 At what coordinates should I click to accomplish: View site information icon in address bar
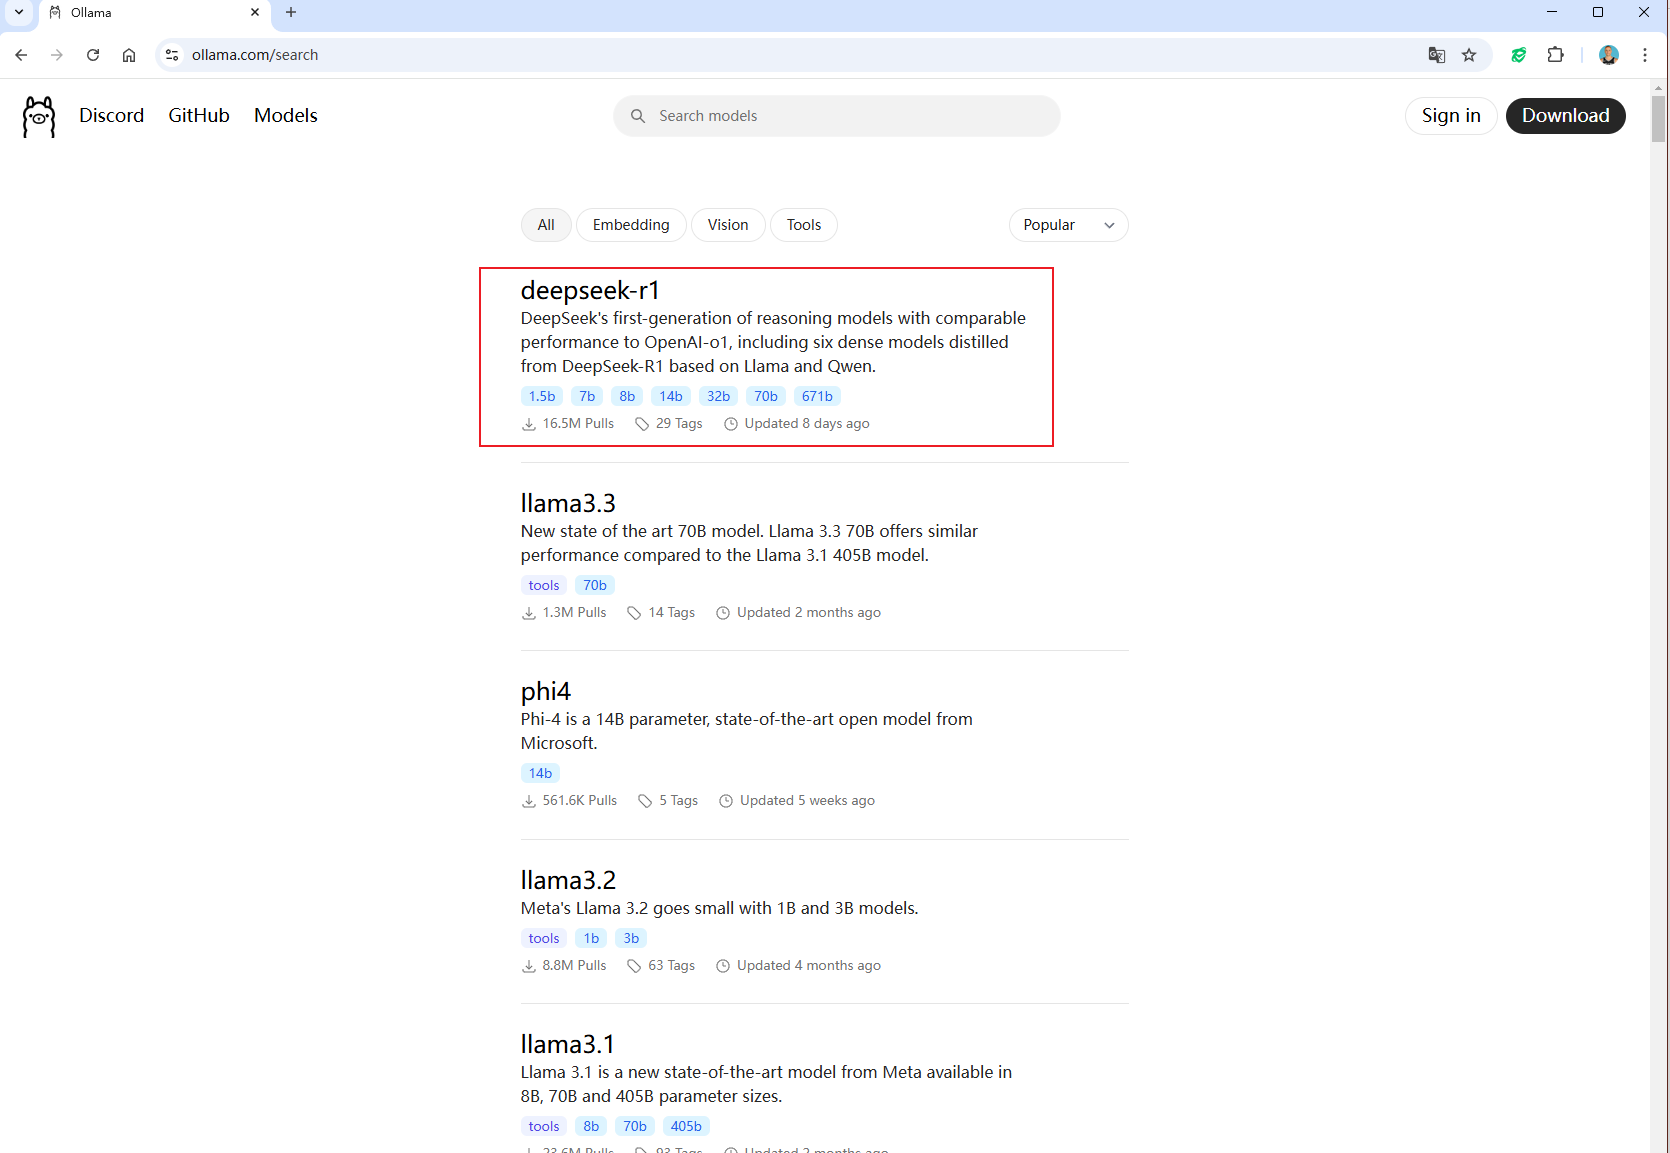[172, 55]
